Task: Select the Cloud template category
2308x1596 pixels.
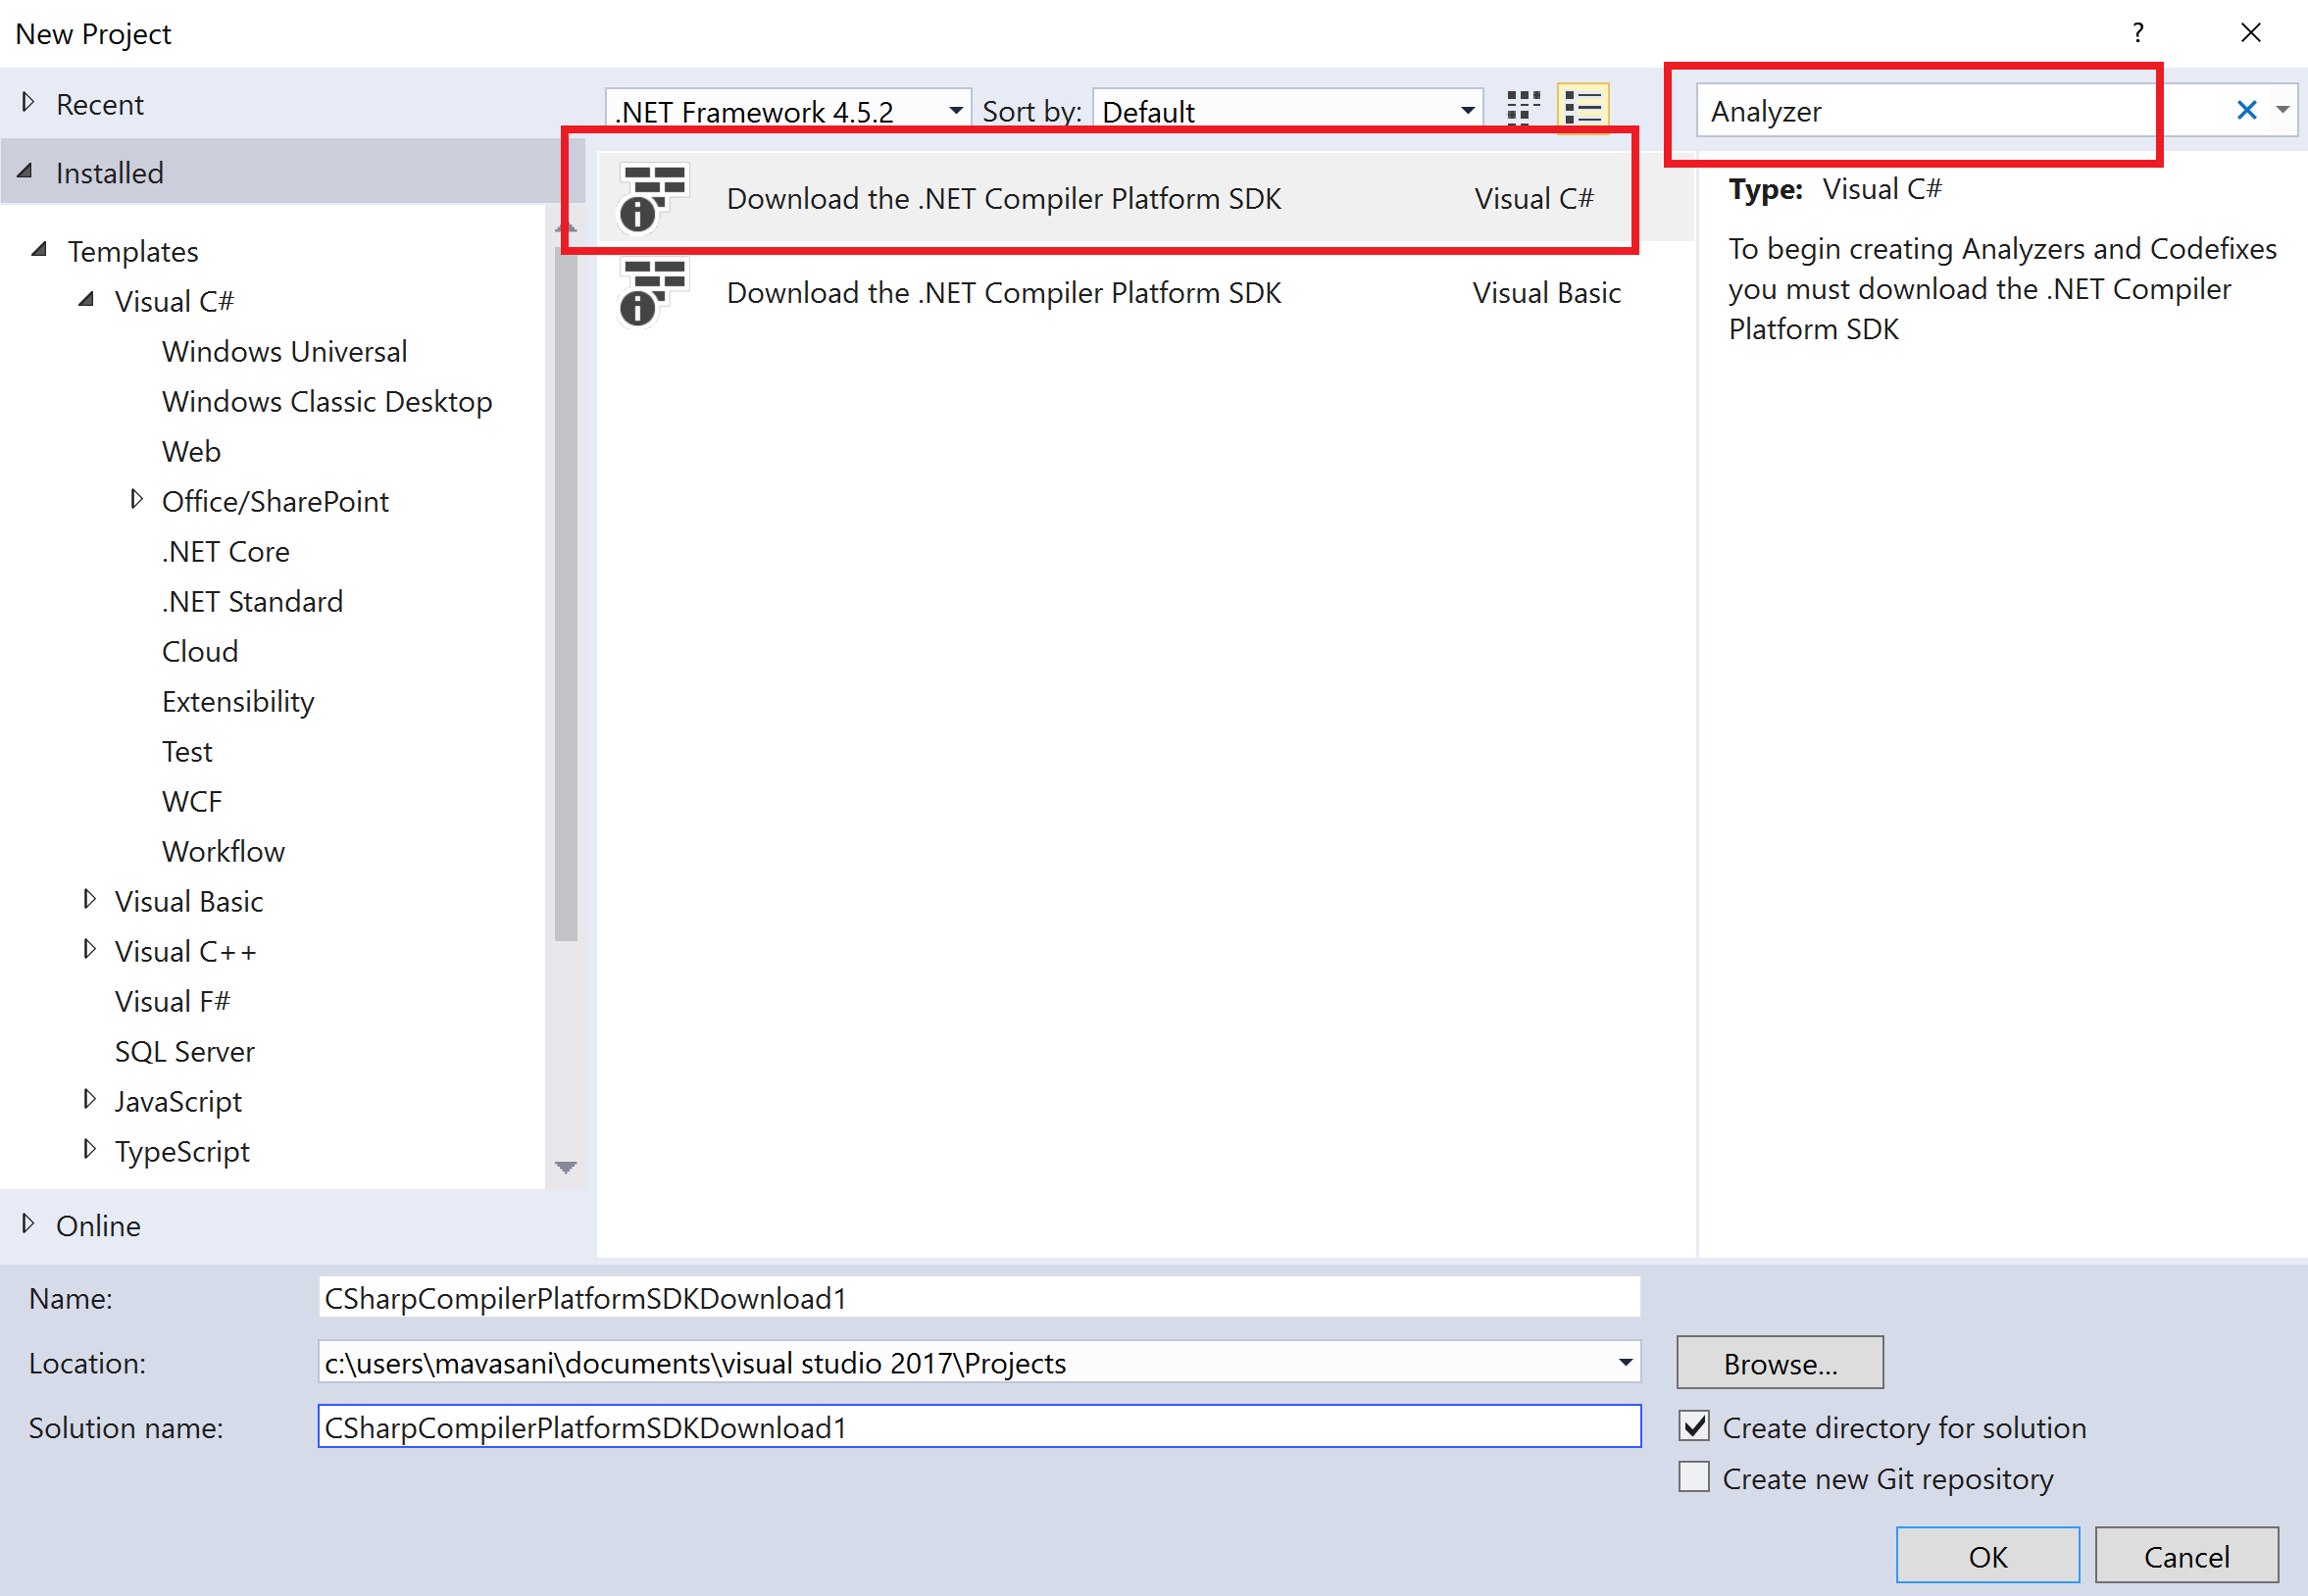Action: click(x=200, y=651)
